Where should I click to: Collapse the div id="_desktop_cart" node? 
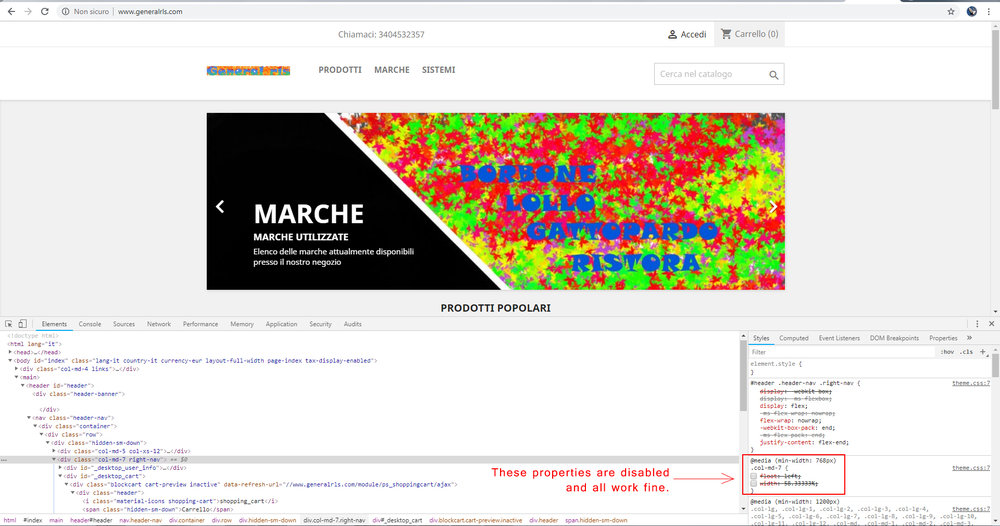[x=61, y=476]
